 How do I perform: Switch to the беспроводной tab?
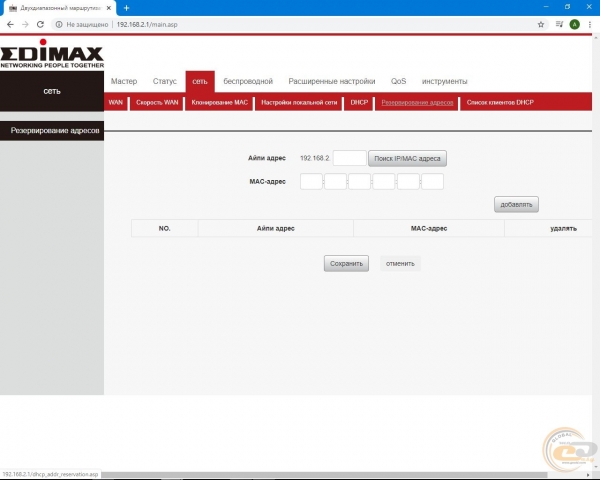tap(248, 81)
